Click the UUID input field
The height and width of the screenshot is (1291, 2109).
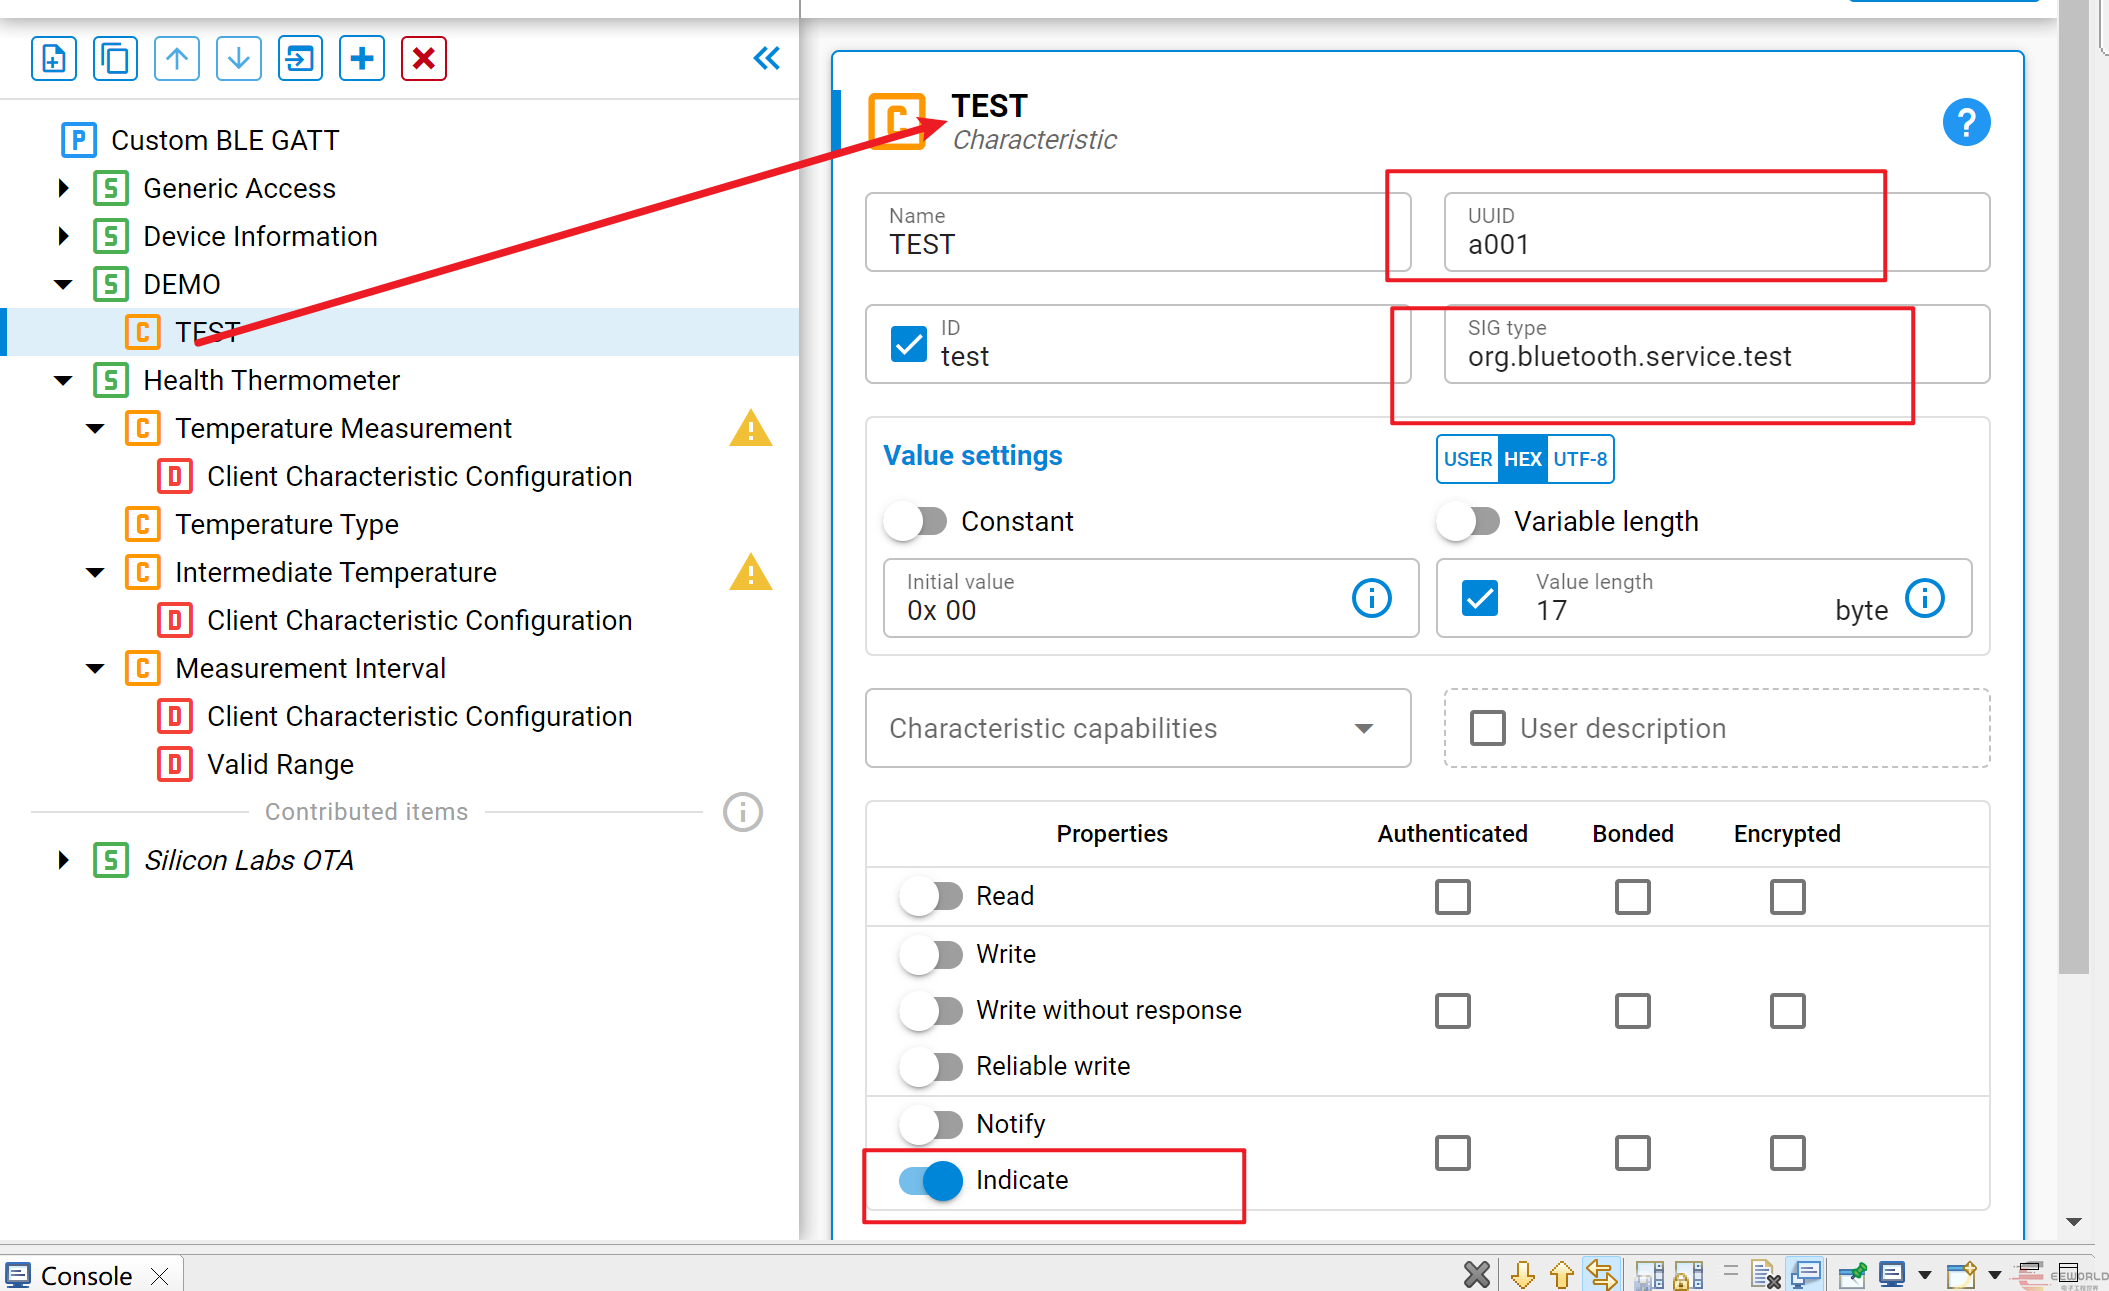tap(1716, 244)
